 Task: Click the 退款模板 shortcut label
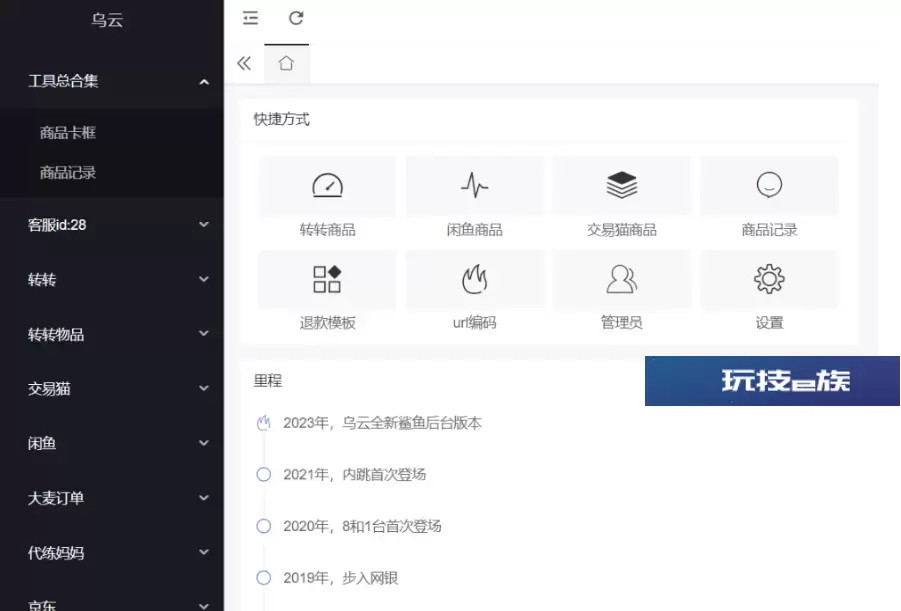[328, 322]
